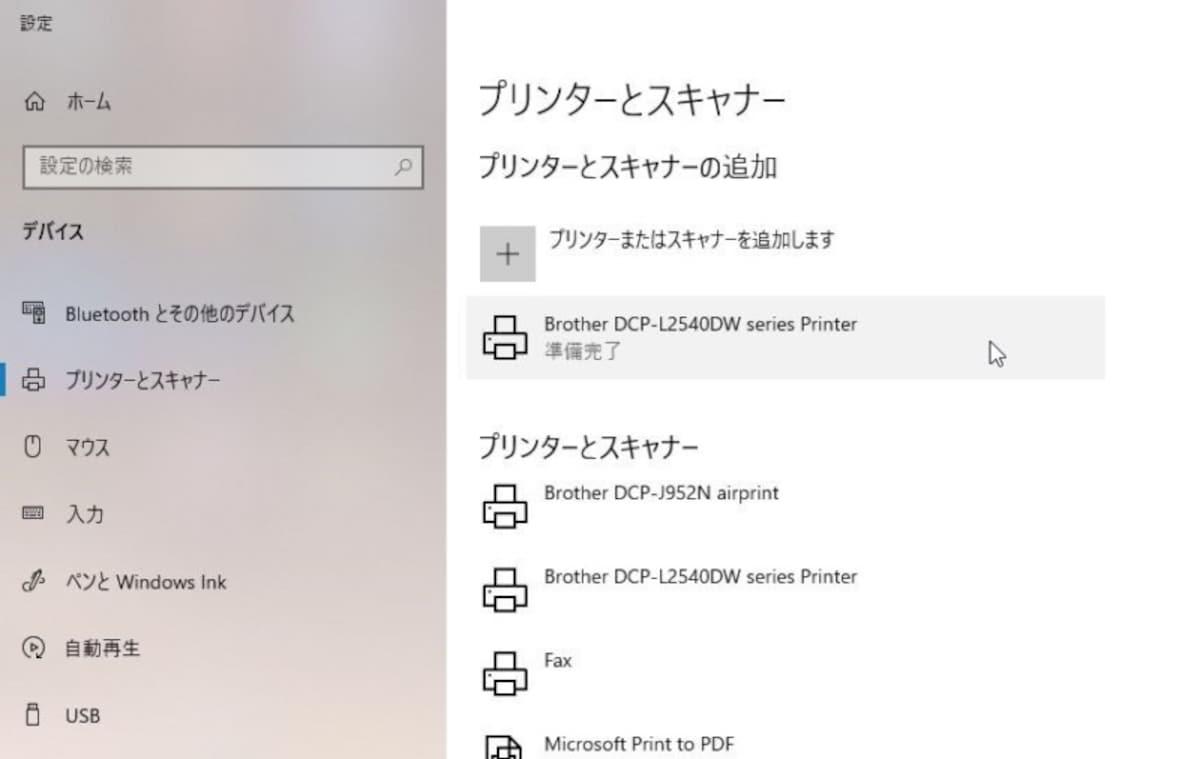The image size is (1200, 759).
Task: Click the Fax device icon
Action: point(505,673)
